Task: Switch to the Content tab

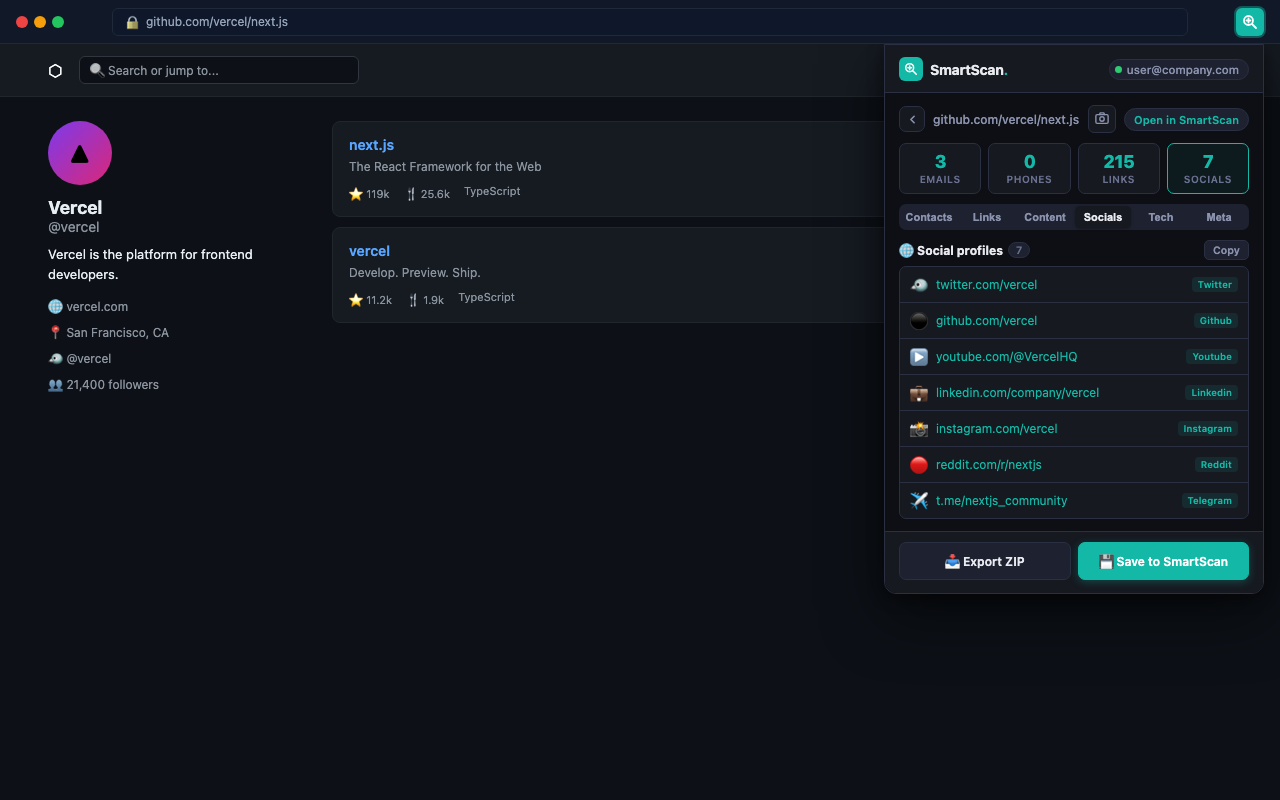Action: coord(1045,217)
